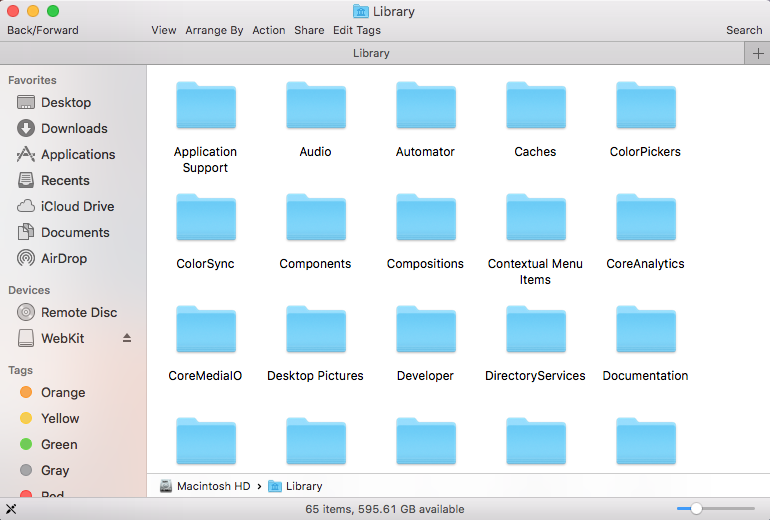Open iCloud Drive from sidebar
Screen dimensions: 770x520
tap(77, 206)
